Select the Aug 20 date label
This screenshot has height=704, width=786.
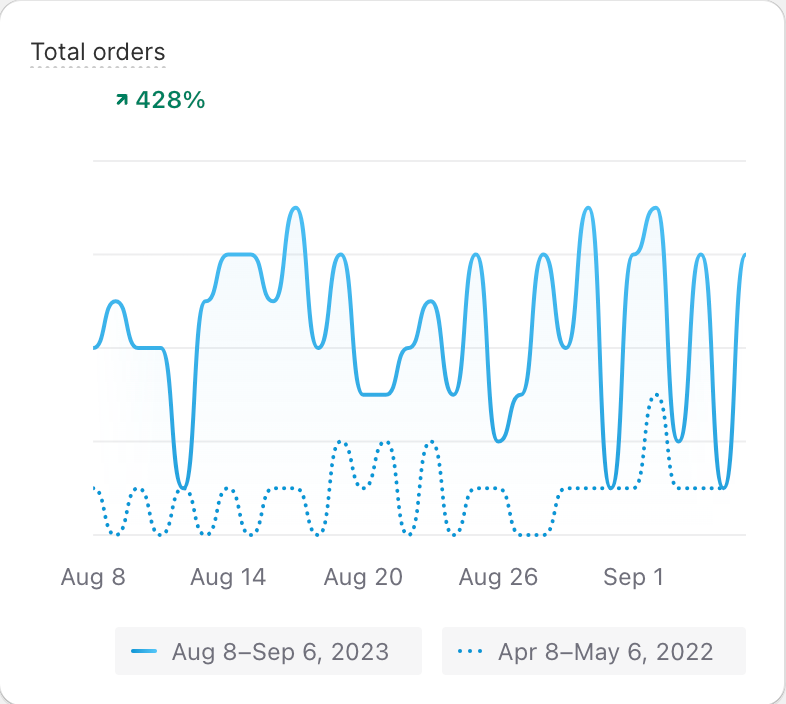click(x=363, y=577)
